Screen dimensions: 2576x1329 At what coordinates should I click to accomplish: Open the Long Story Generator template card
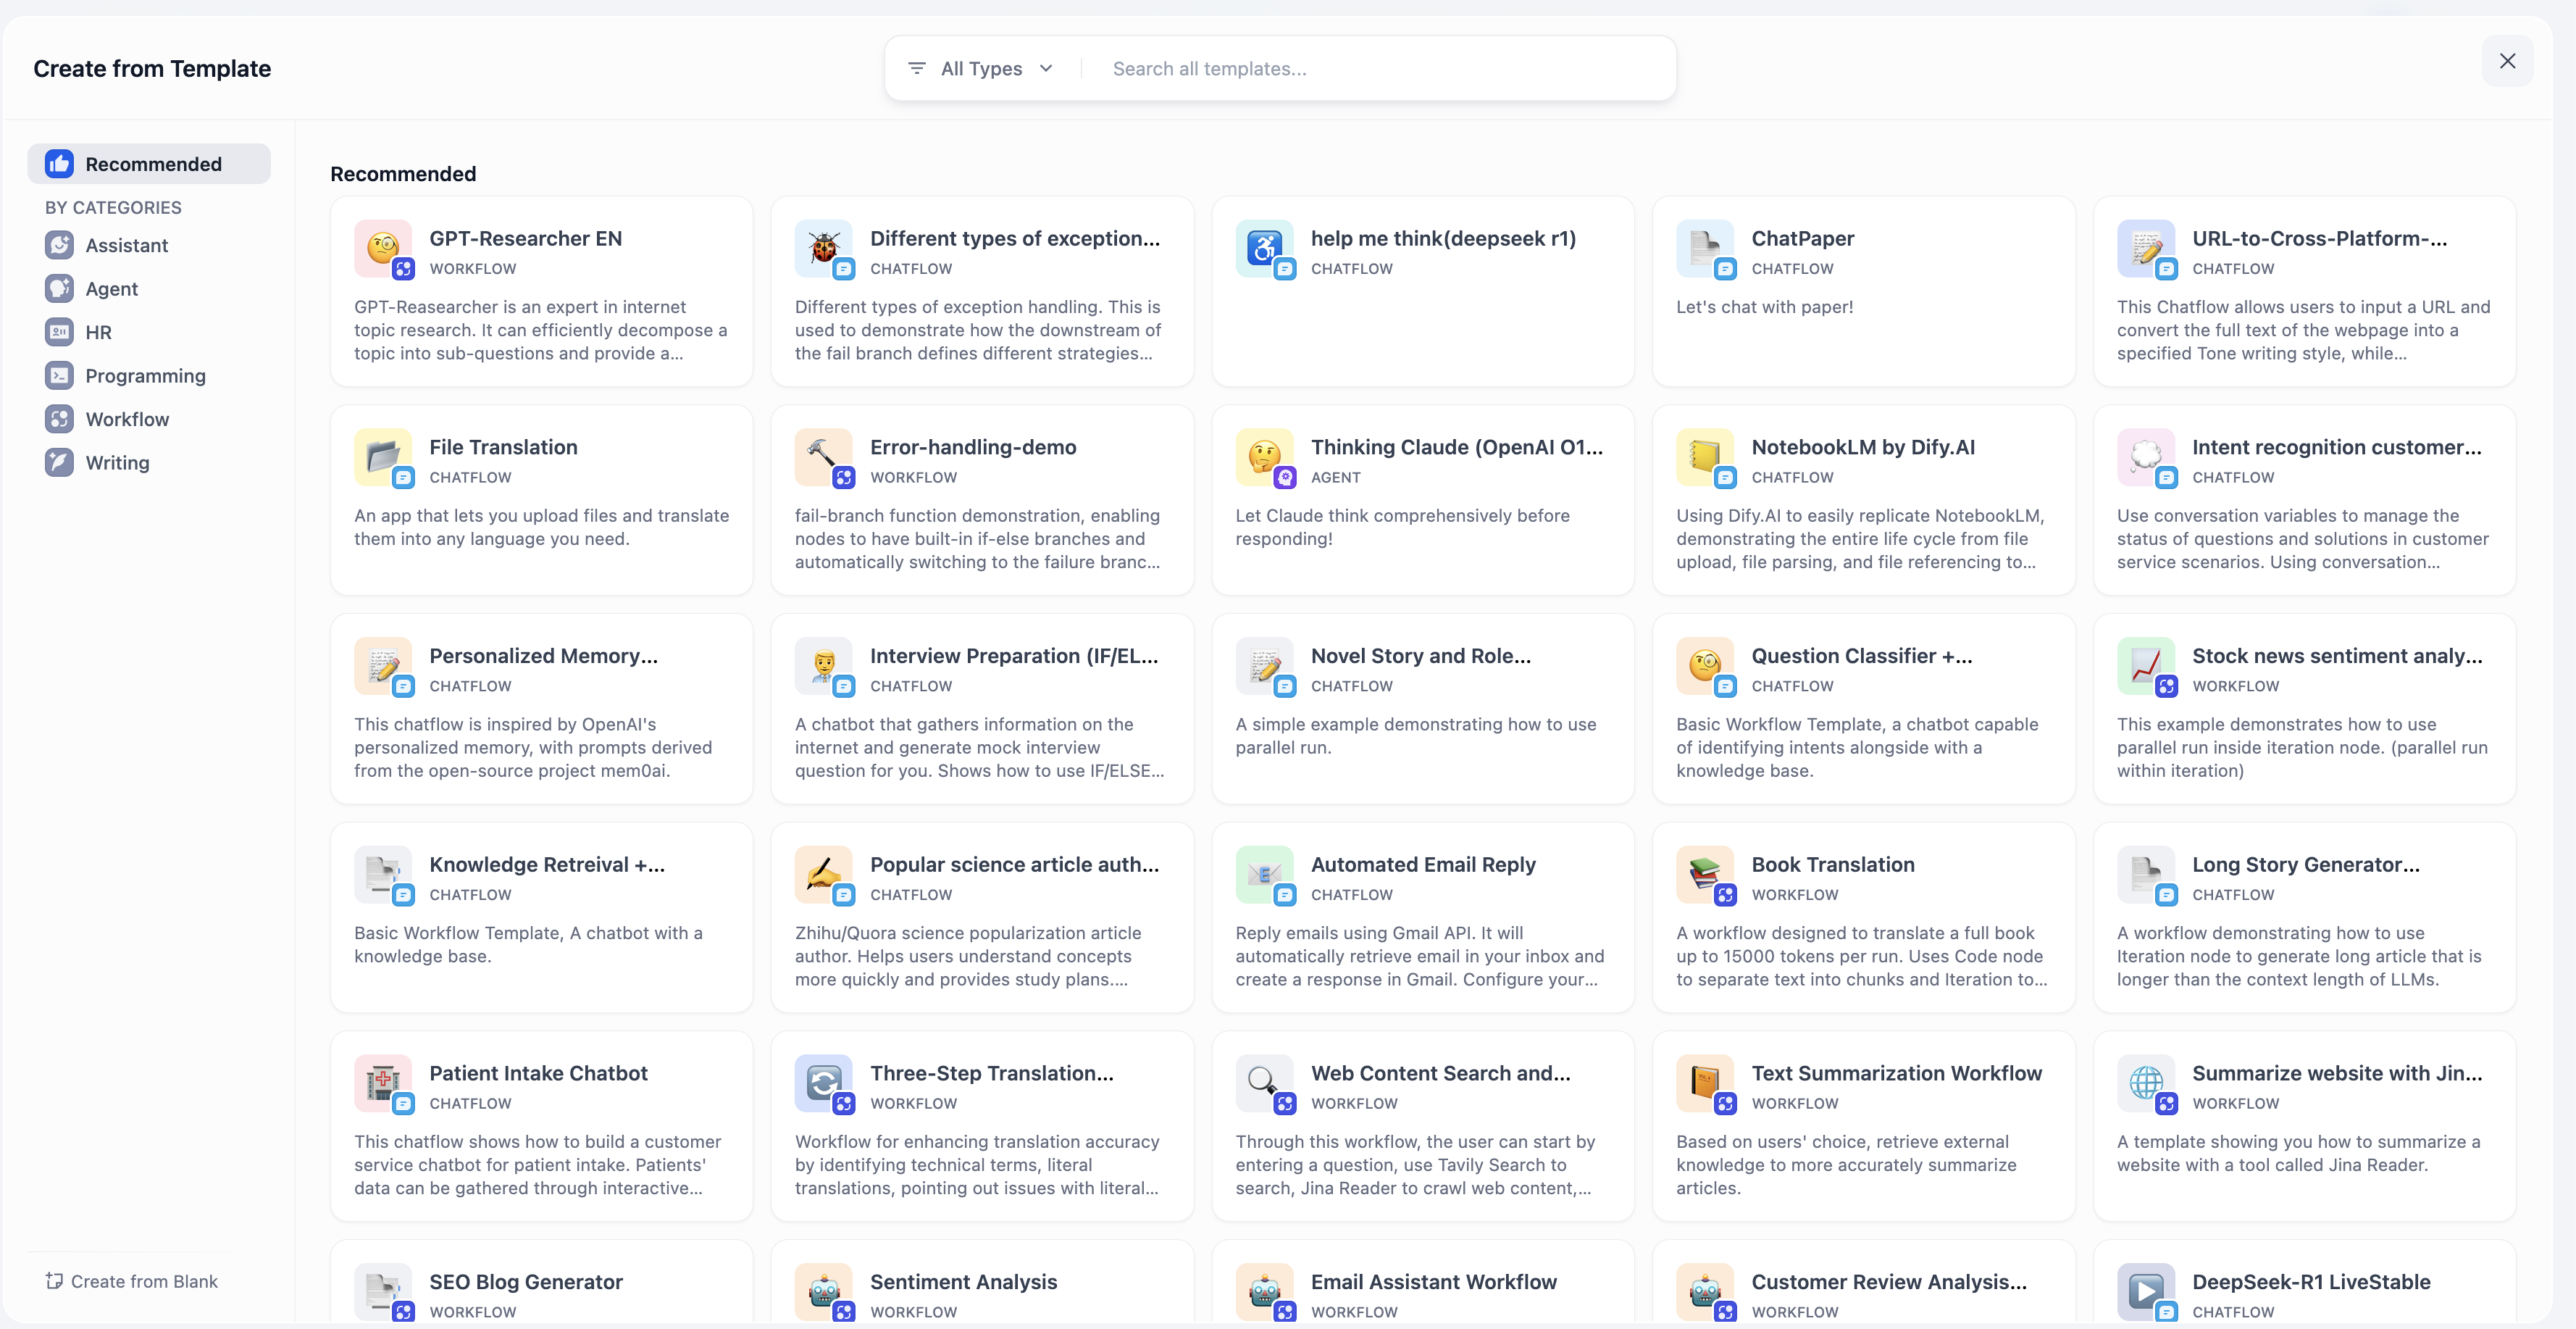[x=2304, y=917]
